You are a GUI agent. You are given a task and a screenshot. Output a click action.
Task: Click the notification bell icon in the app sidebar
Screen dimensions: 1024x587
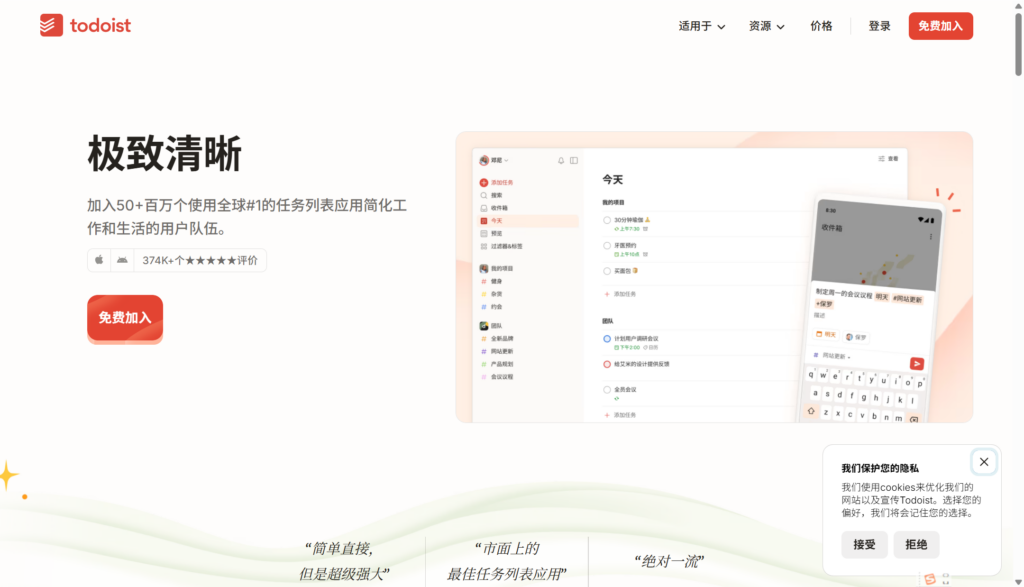coord(561,161)
